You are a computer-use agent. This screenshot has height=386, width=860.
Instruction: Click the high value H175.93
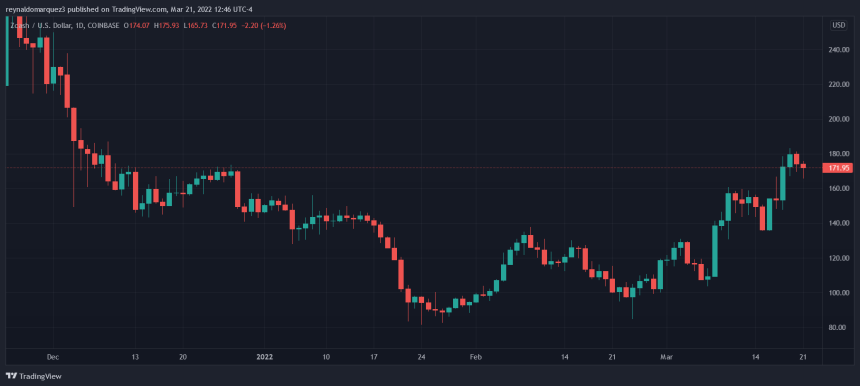(166, 26)
